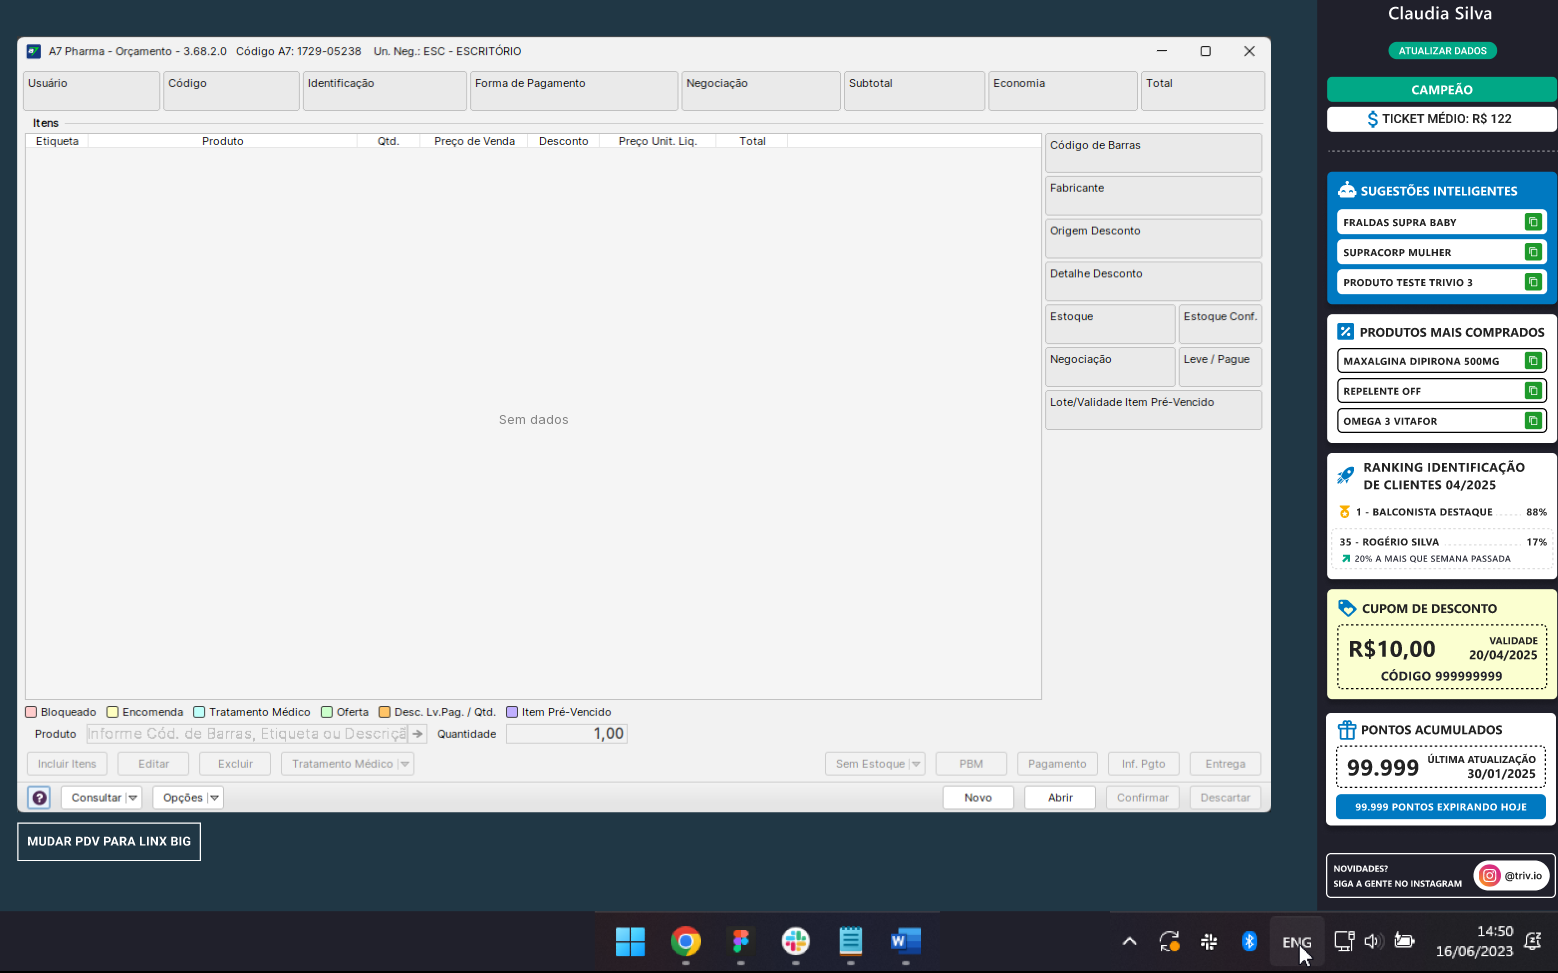Copy the OMEGA 3 VITAFOR product
The image size is (1558, 973).
pos(1532,421)
